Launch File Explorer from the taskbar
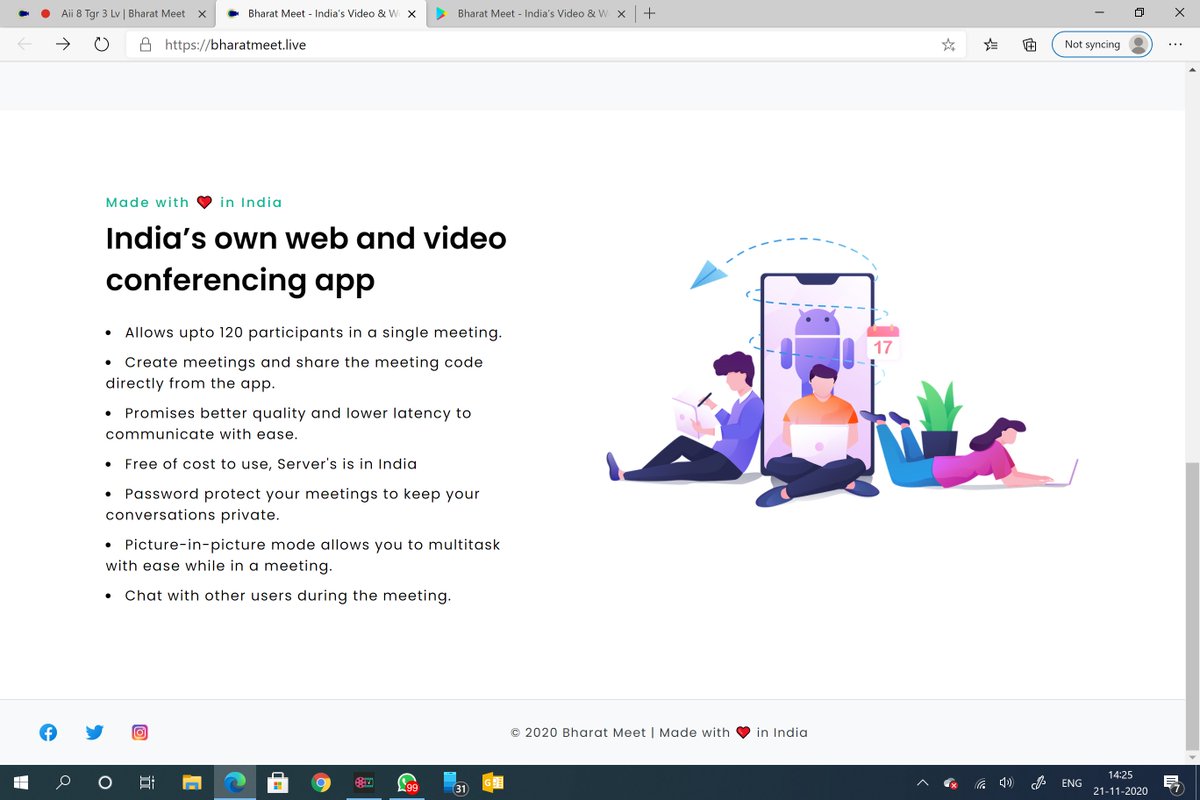This screenshot has width=1200, height=800. pyautogui.click(x=193, y=783)
